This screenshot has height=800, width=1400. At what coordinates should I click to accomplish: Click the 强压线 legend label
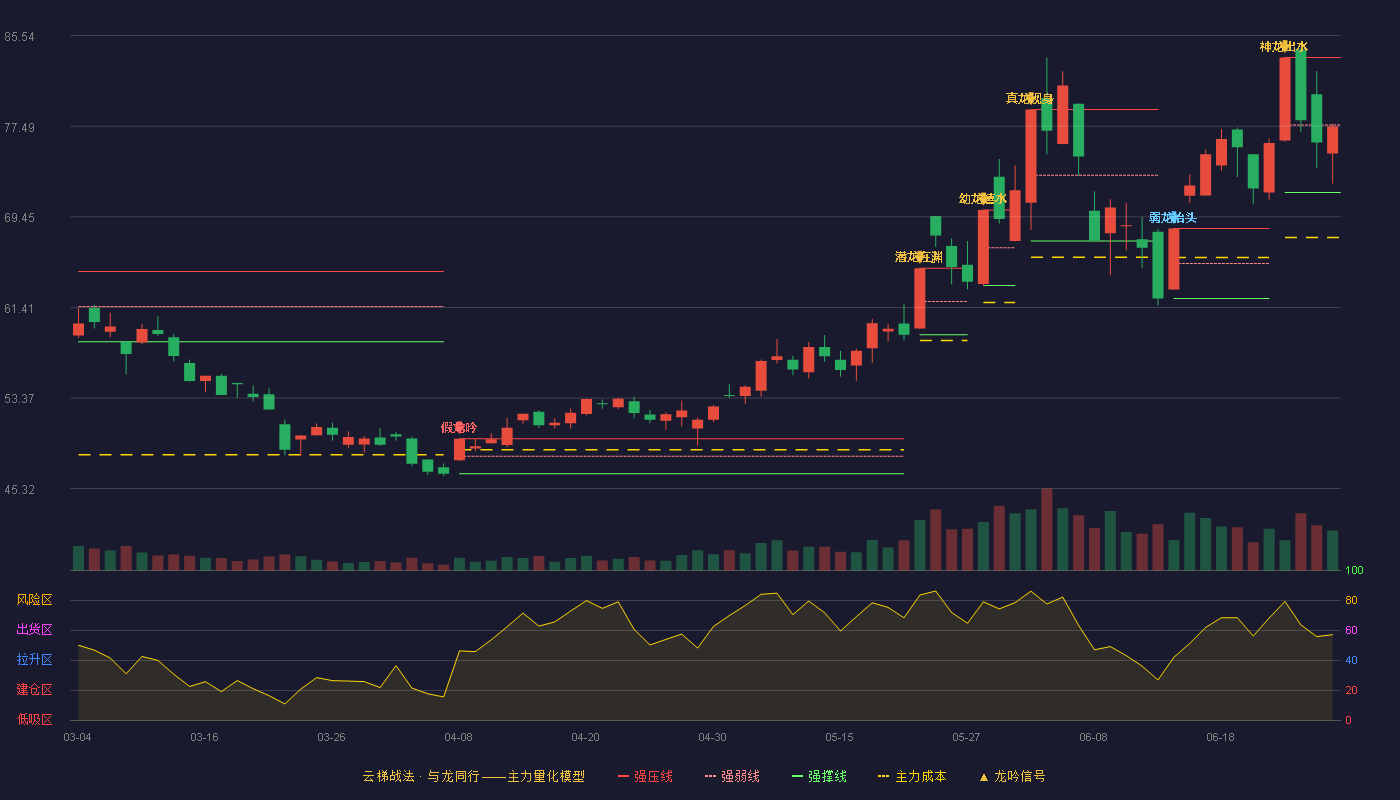tap(653, 776)
